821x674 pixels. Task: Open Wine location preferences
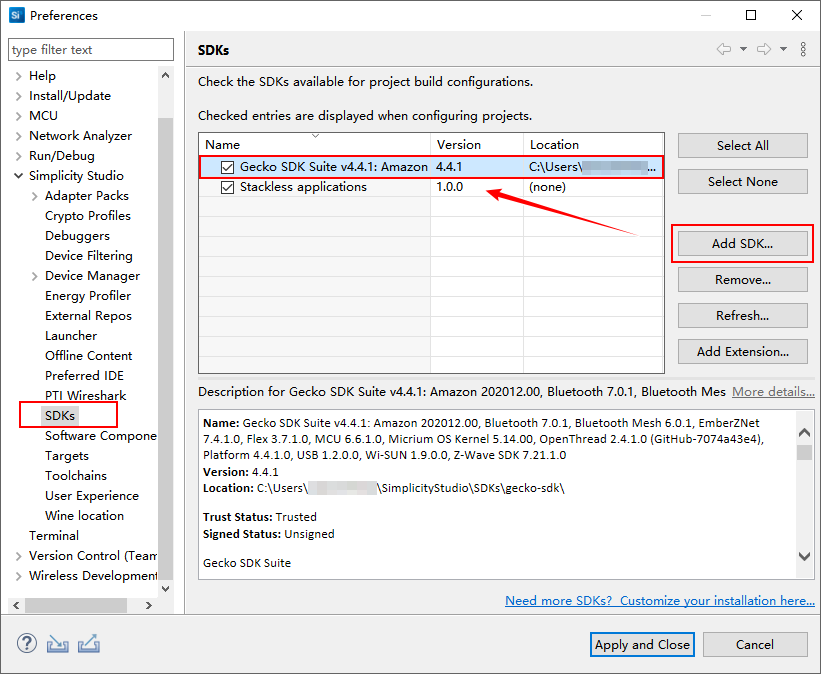(84, 515)
